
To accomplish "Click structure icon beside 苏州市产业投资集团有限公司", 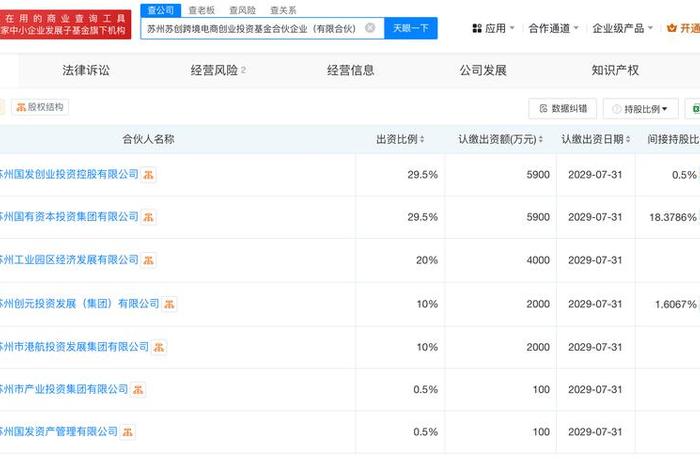I will coord(138,390).
